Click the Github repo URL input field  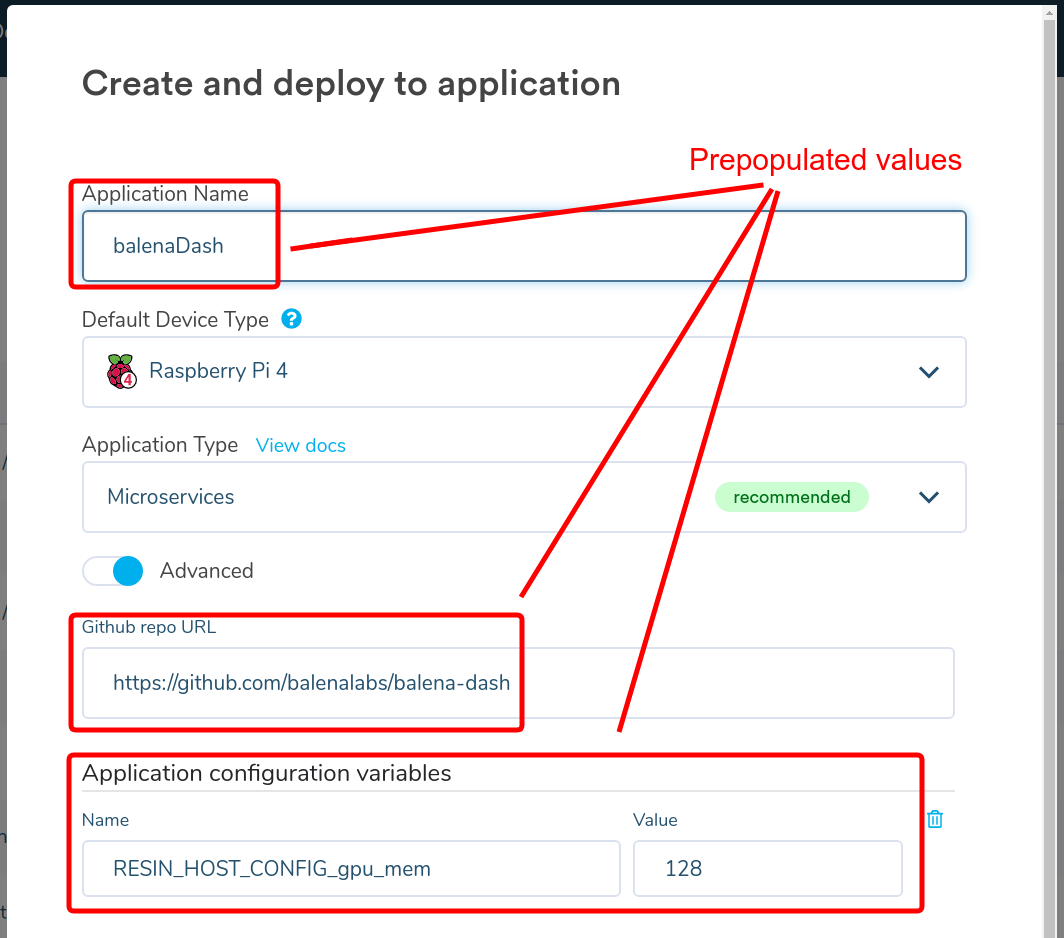click(400, 682)
